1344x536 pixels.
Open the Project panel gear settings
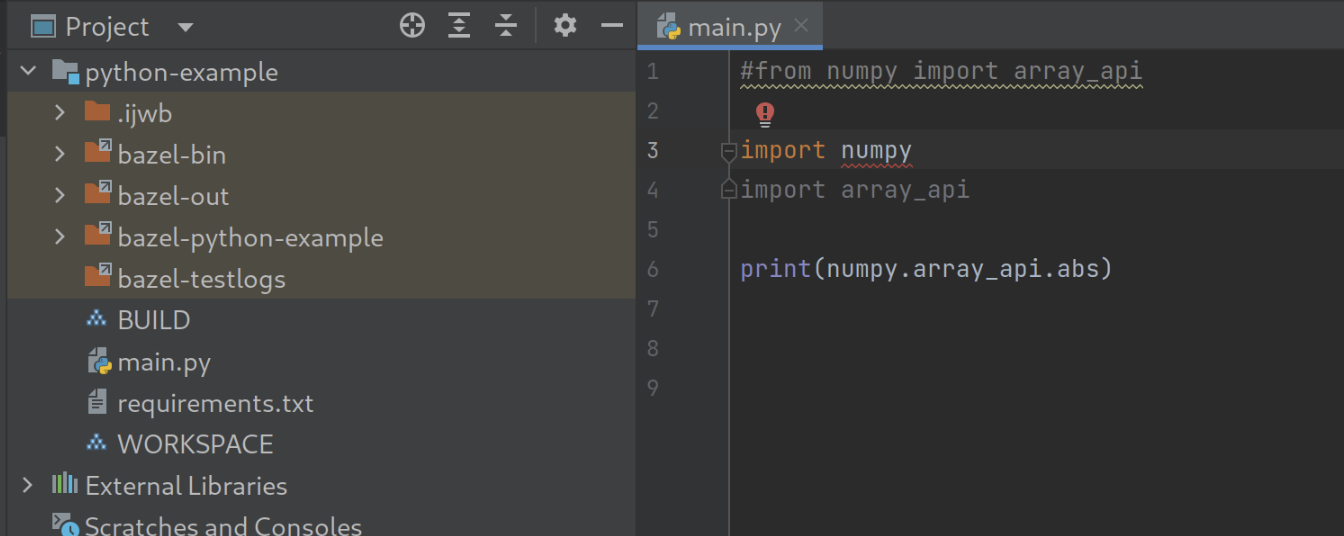coord(565,25)
